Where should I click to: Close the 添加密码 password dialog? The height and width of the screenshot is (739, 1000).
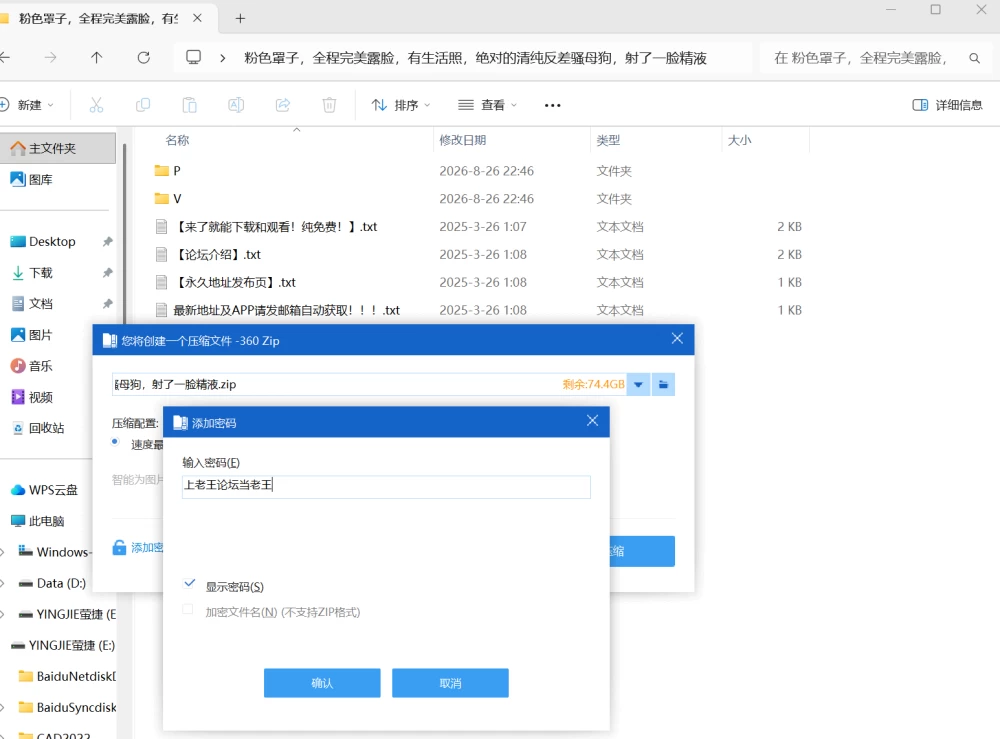pyautogui.click(x=592, y=421)
